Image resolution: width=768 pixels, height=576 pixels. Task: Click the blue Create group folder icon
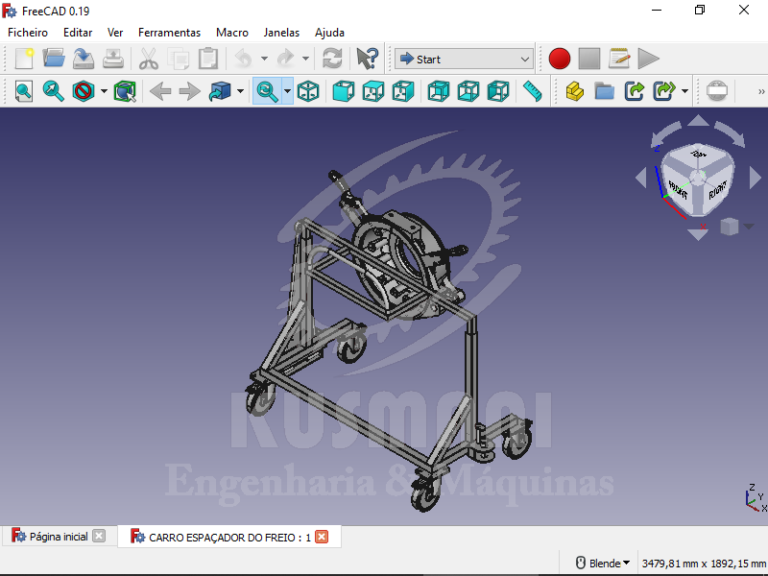click(604, 91)
